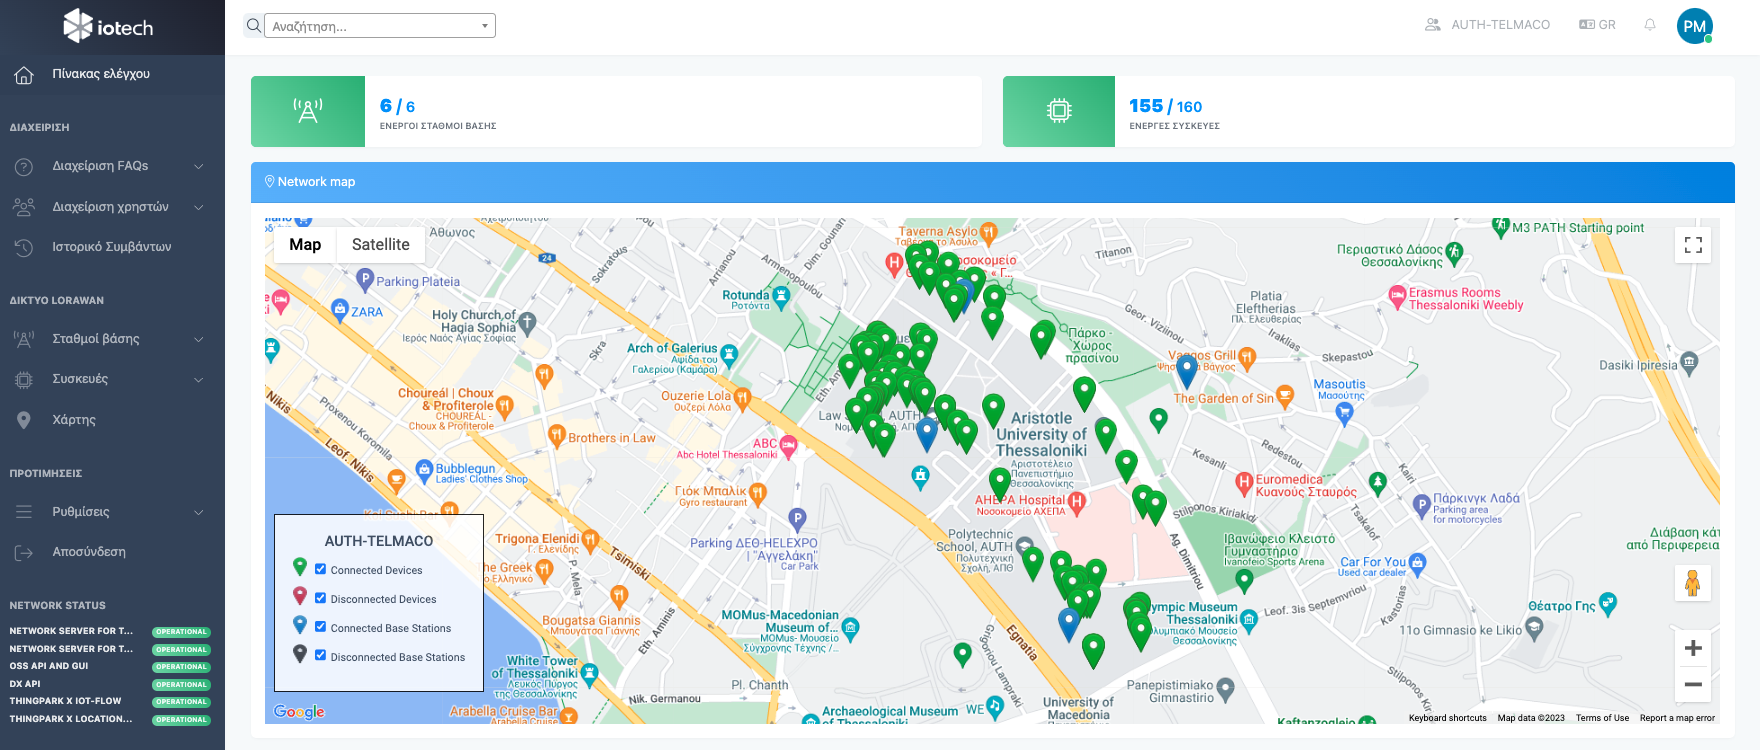Click the notifications bell icon
Screen dimensions: 1760x750
click(x=1650, y=25)
